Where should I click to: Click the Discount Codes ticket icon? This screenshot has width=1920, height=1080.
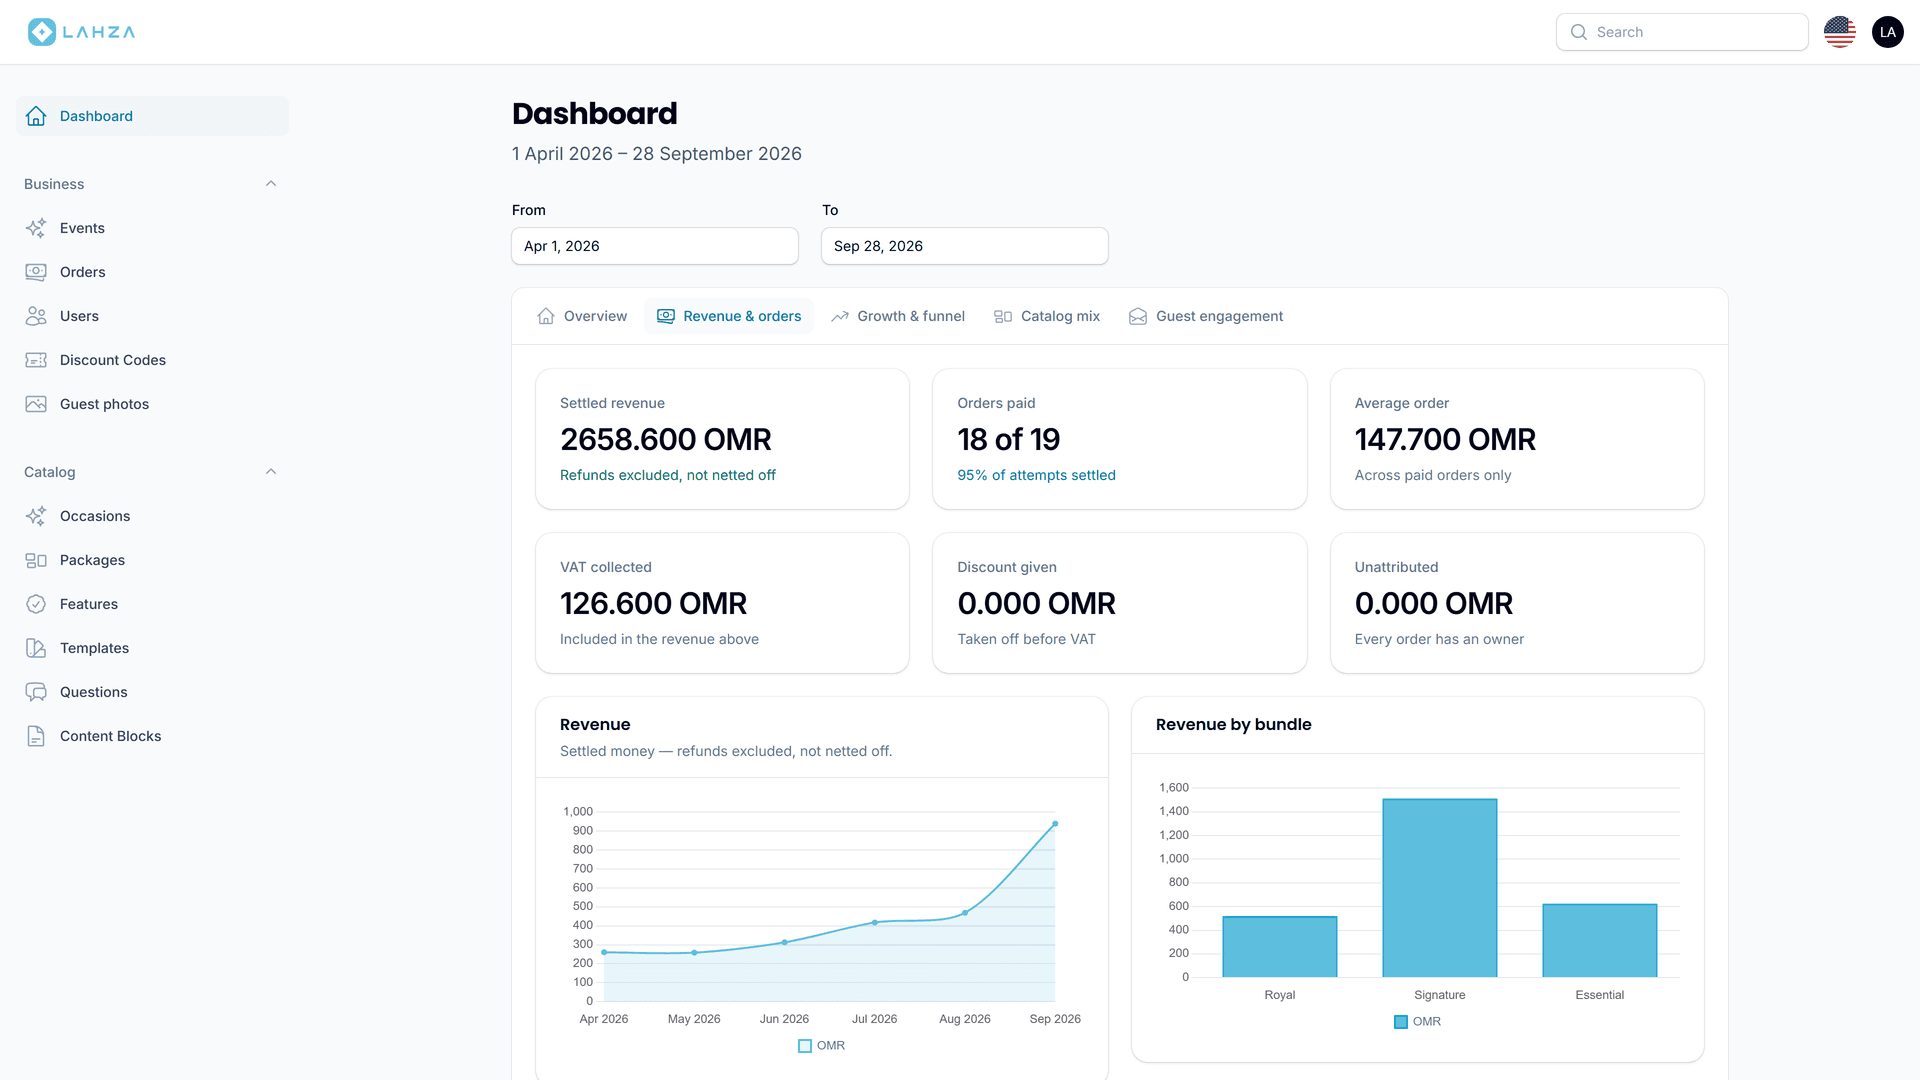(x=36, y=360)
